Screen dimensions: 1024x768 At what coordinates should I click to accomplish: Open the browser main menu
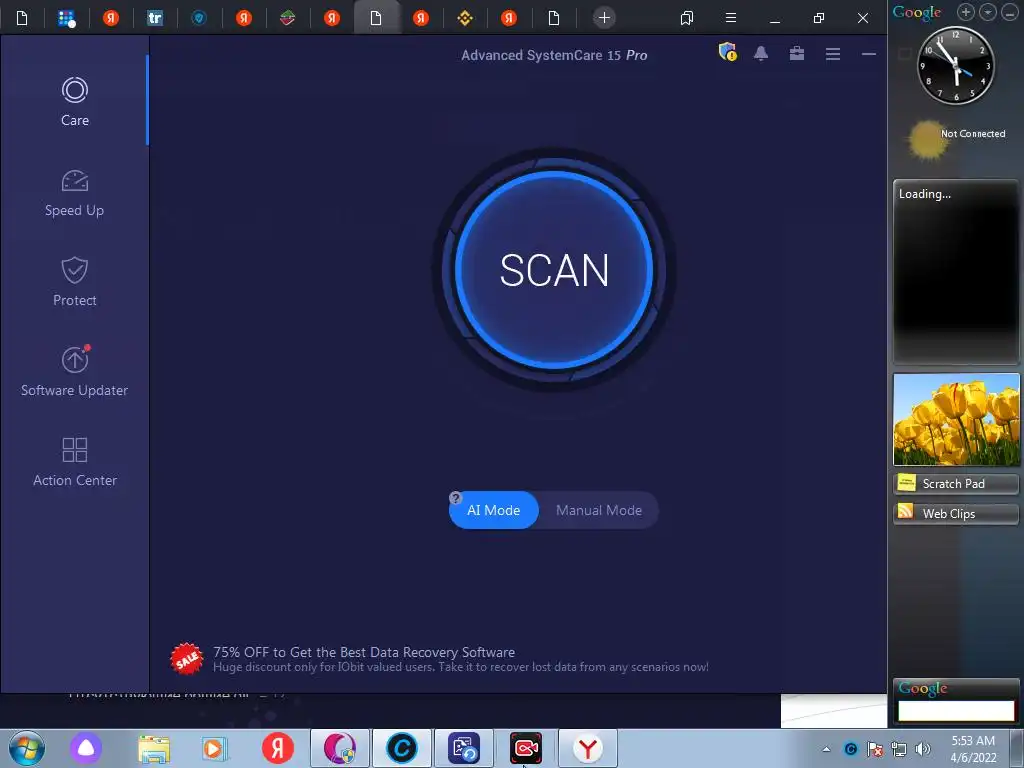[x=731, y=18]
